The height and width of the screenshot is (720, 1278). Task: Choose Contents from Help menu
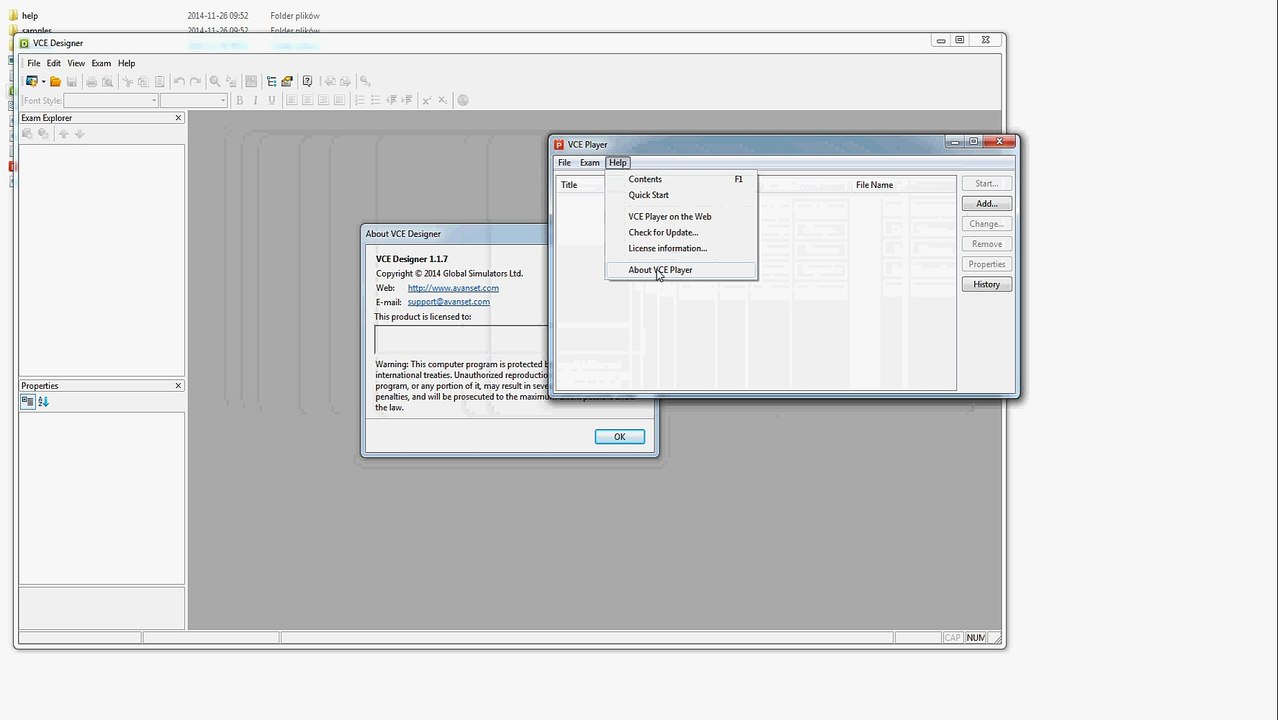coord(681,179)
